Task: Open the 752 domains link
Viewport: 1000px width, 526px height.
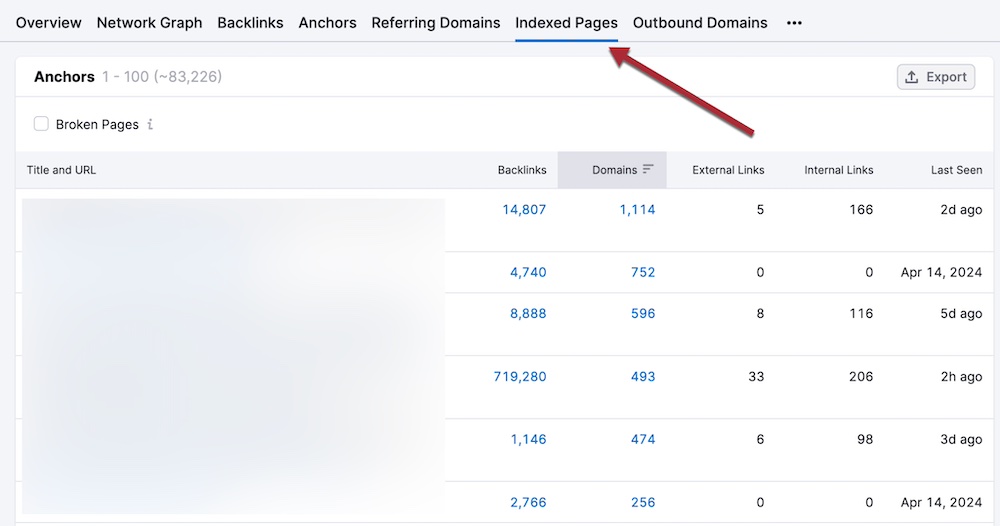Action: (x=643, y=272)
